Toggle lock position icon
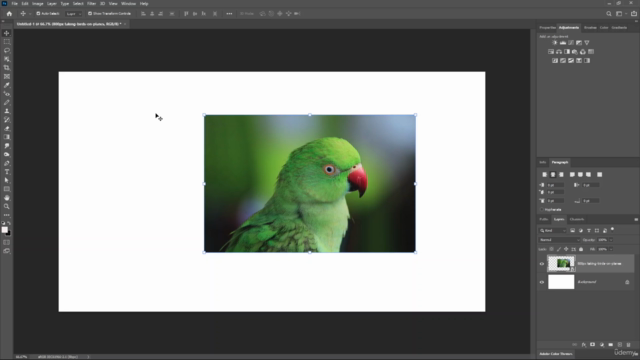This screenshot has width=640, height=360. [566, 249]
